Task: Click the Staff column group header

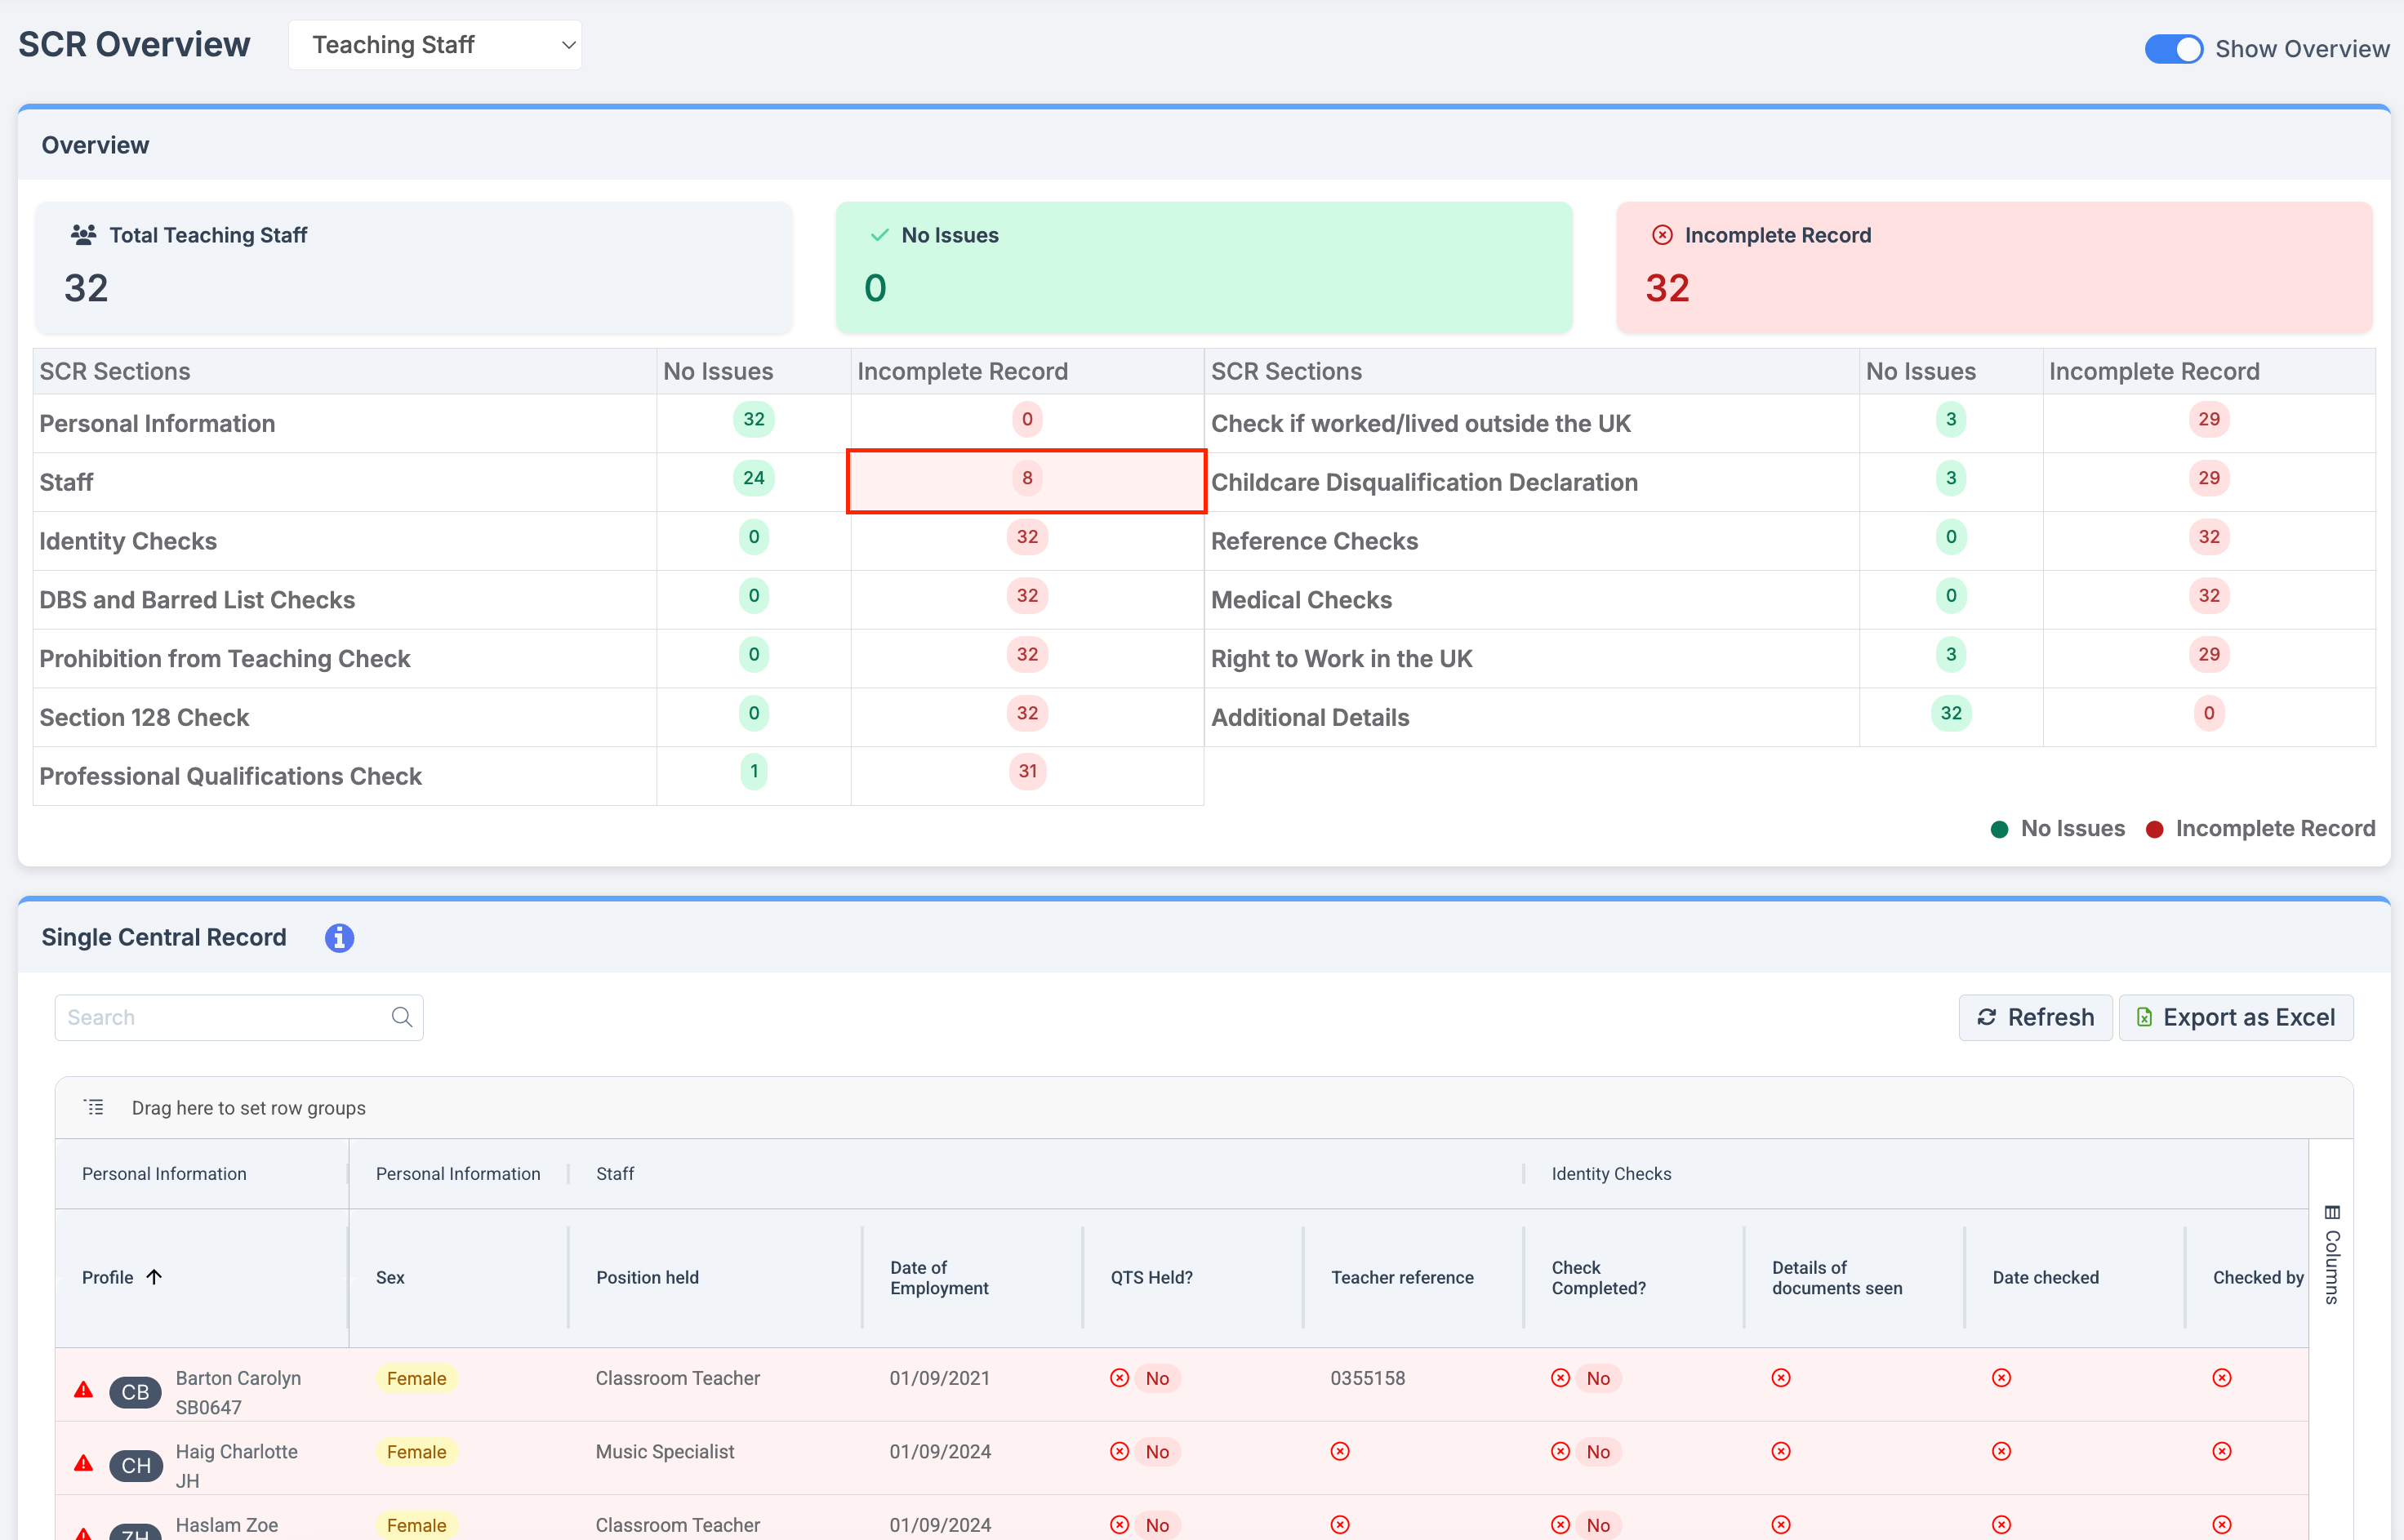Action: click(x=615, y=1173)
